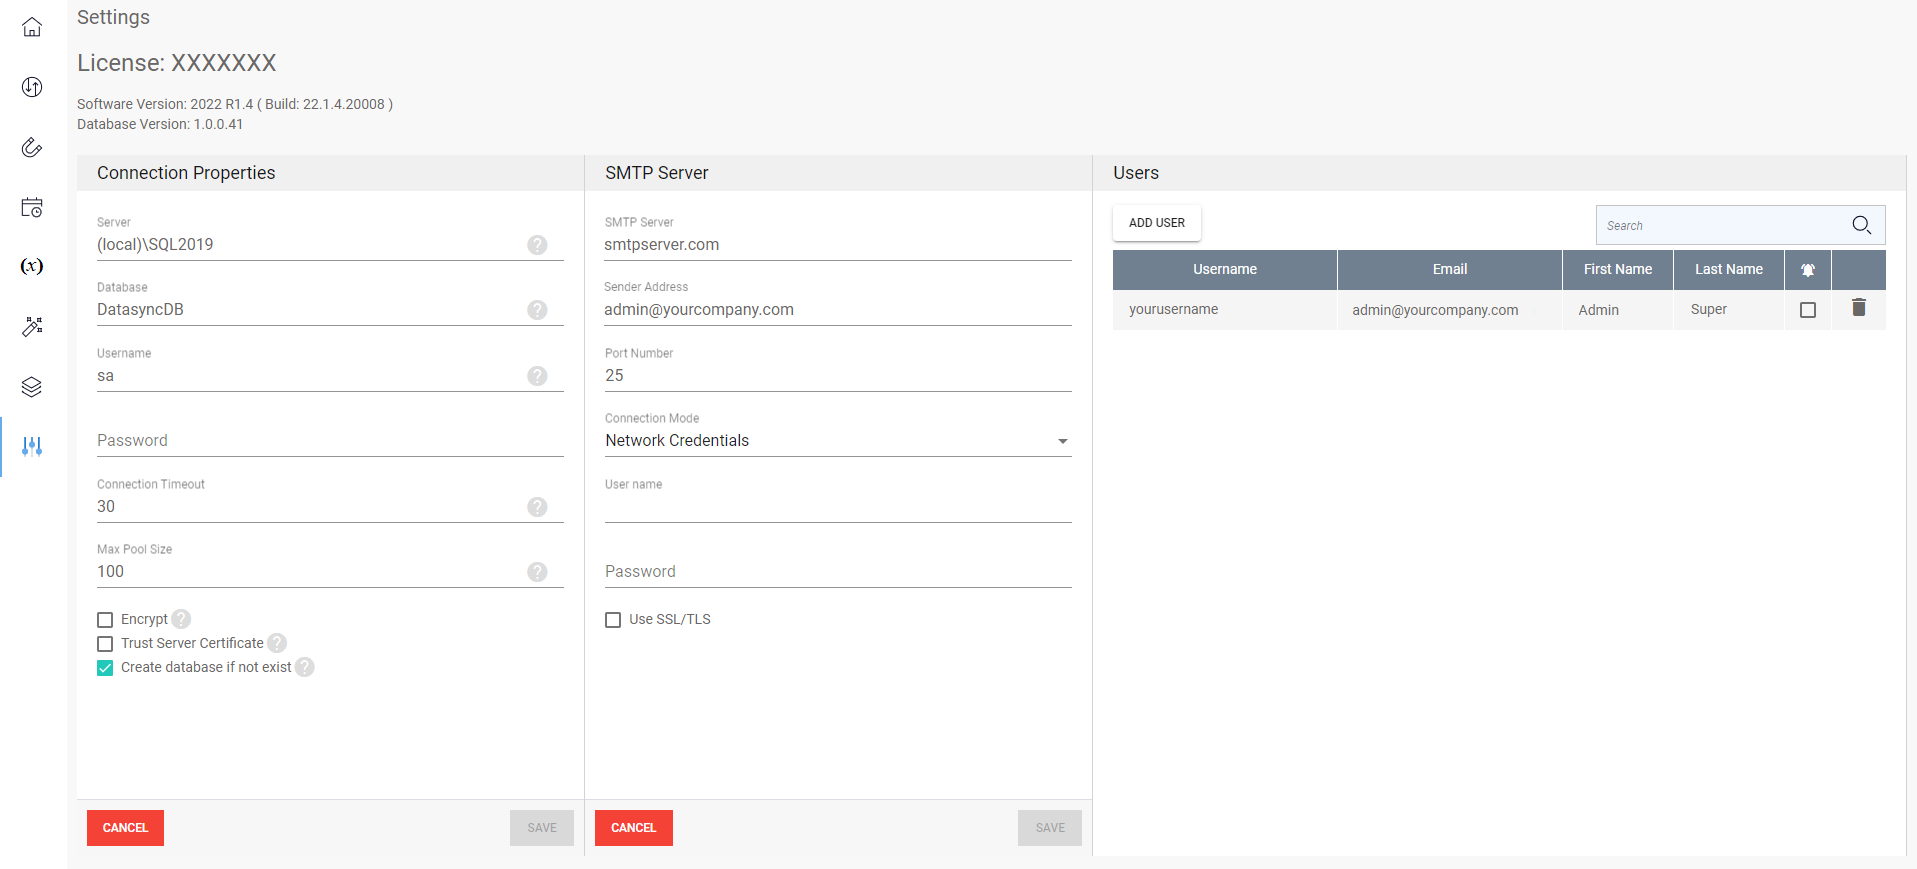Click the Add User button

(1156, 223)
